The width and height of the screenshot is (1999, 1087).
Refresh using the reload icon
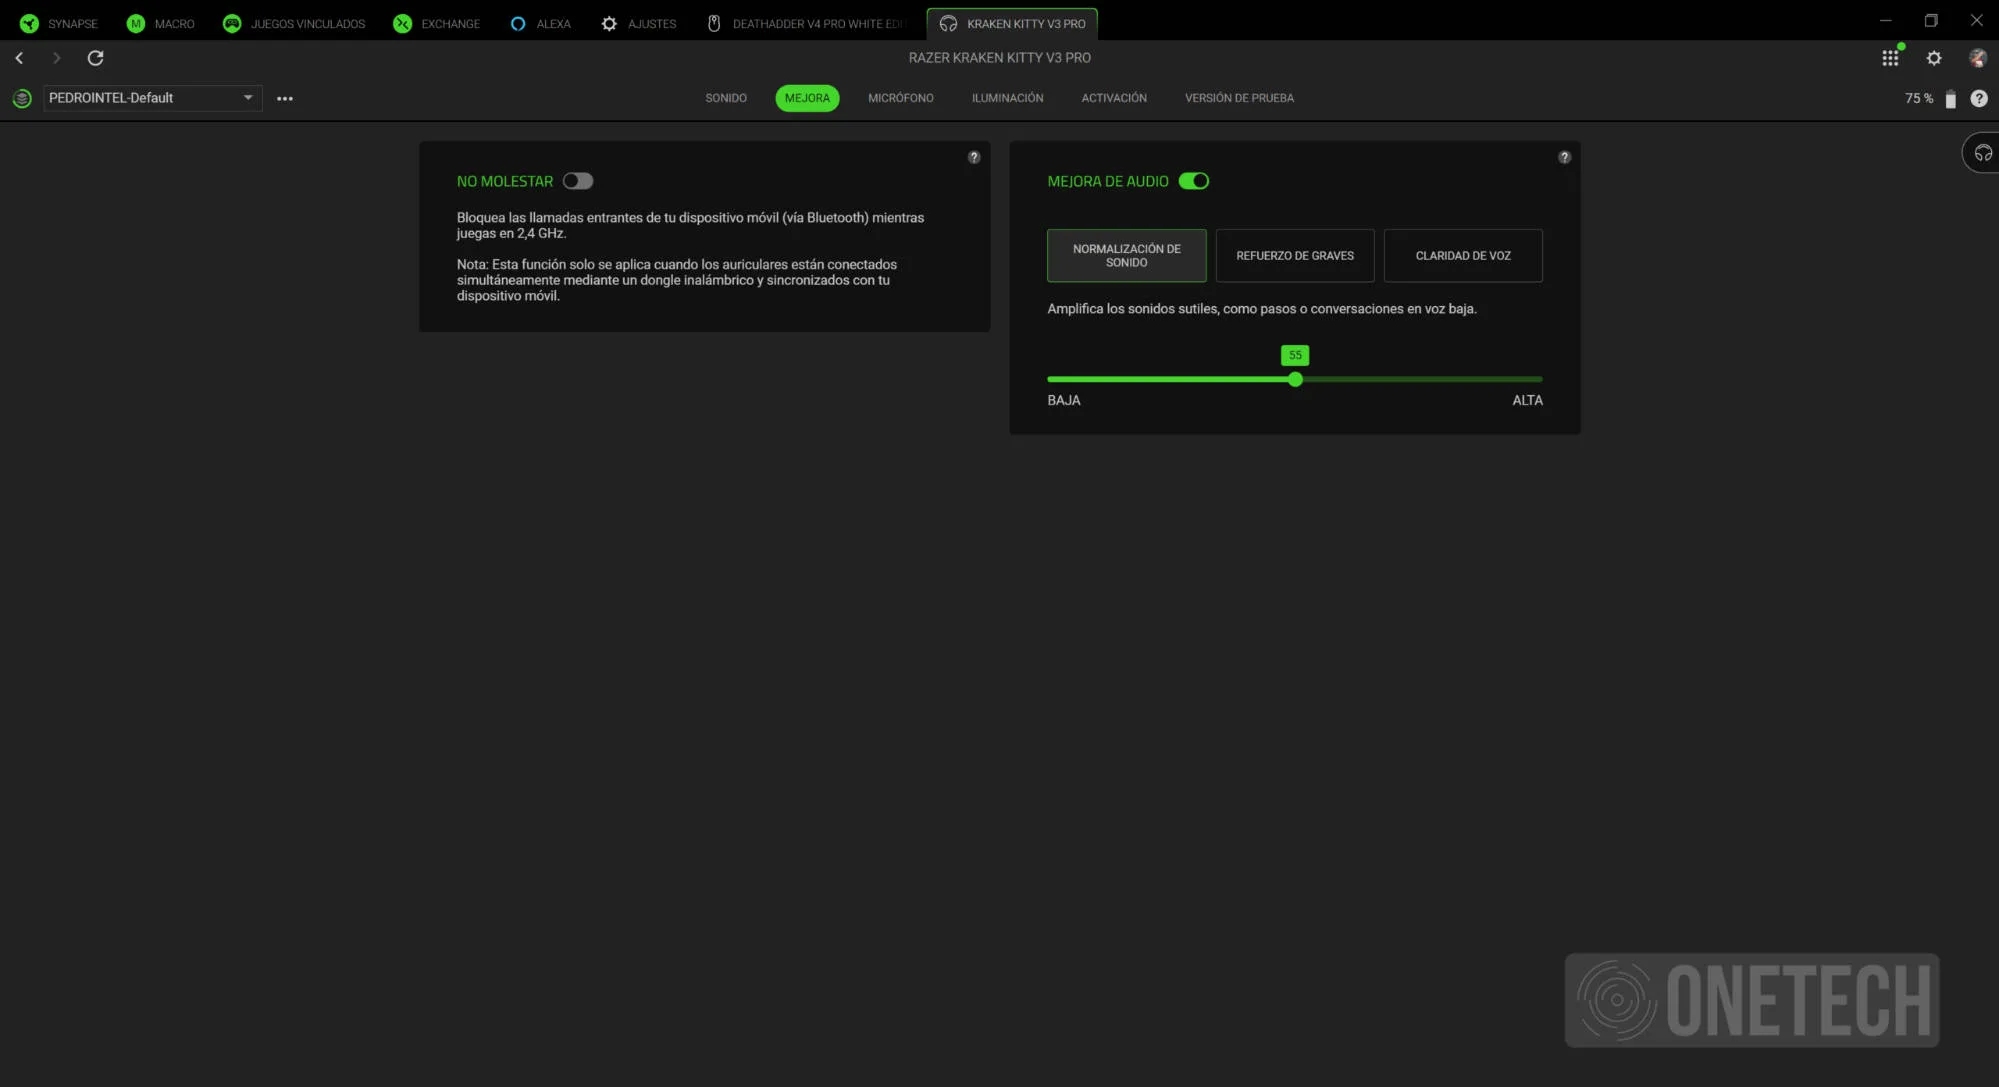coord(95,58)
